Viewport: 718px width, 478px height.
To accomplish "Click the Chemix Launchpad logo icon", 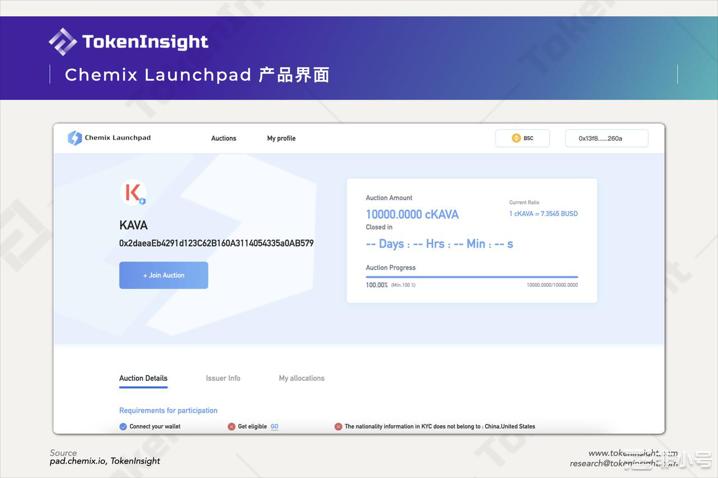I will (x=74, y=138).
